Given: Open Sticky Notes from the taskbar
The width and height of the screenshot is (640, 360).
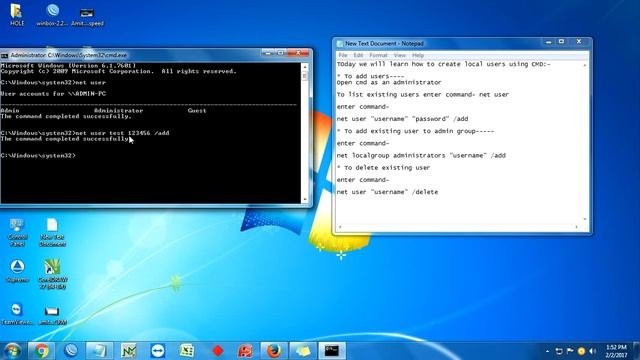Looking at the screenshot, I should pos(303,351).
